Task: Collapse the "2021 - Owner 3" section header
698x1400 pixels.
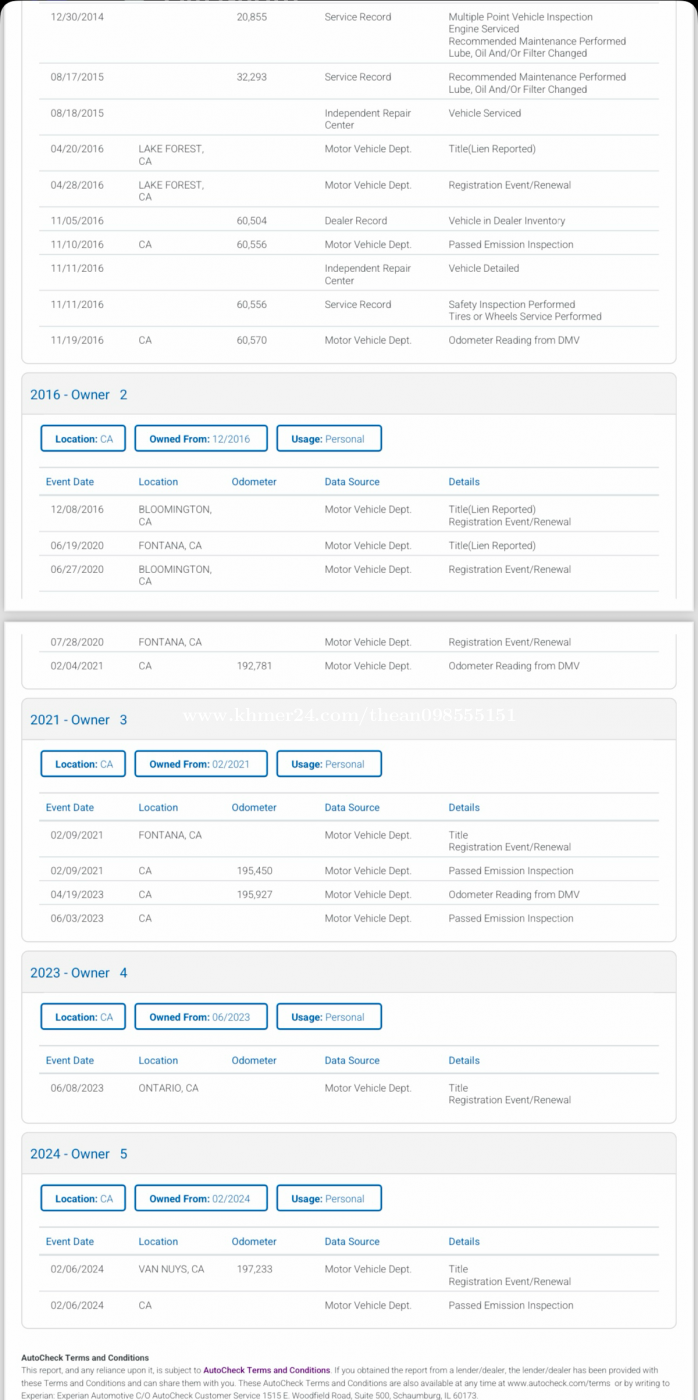Action: 79,720
